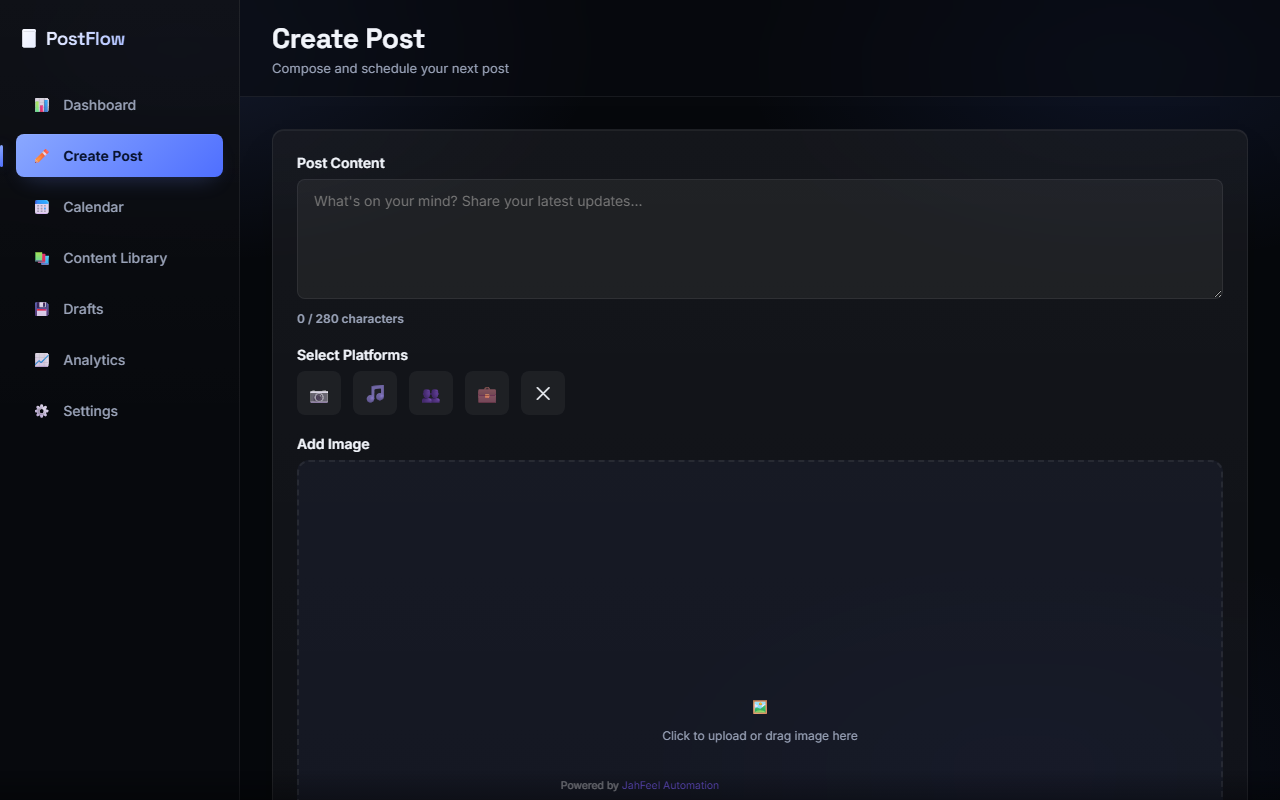
Task: Click the 'Select Platforms' label
Action: click(352, 355)
